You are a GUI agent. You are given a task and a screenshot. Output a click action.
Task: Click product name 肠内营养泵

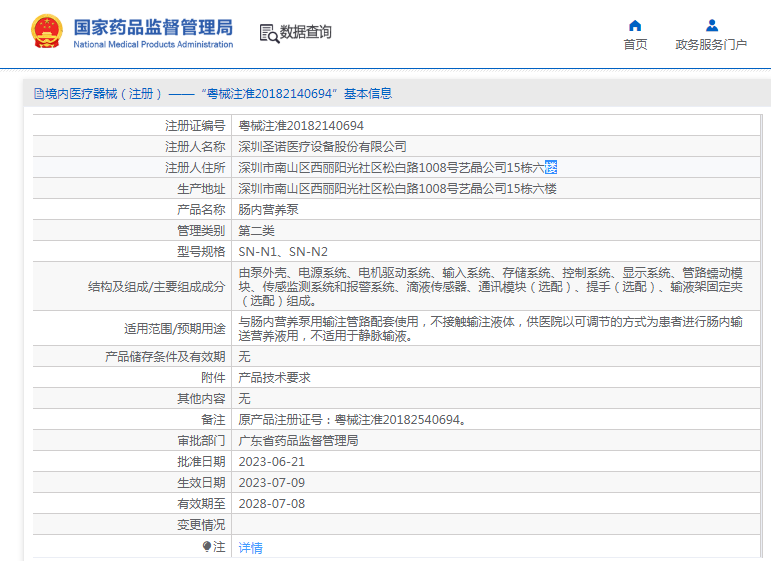(268, 210)
